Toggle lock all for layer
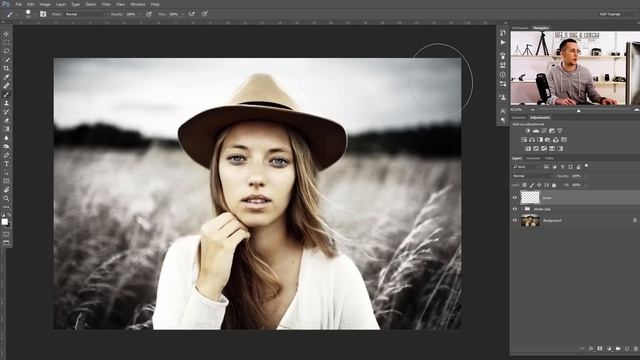640x360 pixels. point(554,185)
